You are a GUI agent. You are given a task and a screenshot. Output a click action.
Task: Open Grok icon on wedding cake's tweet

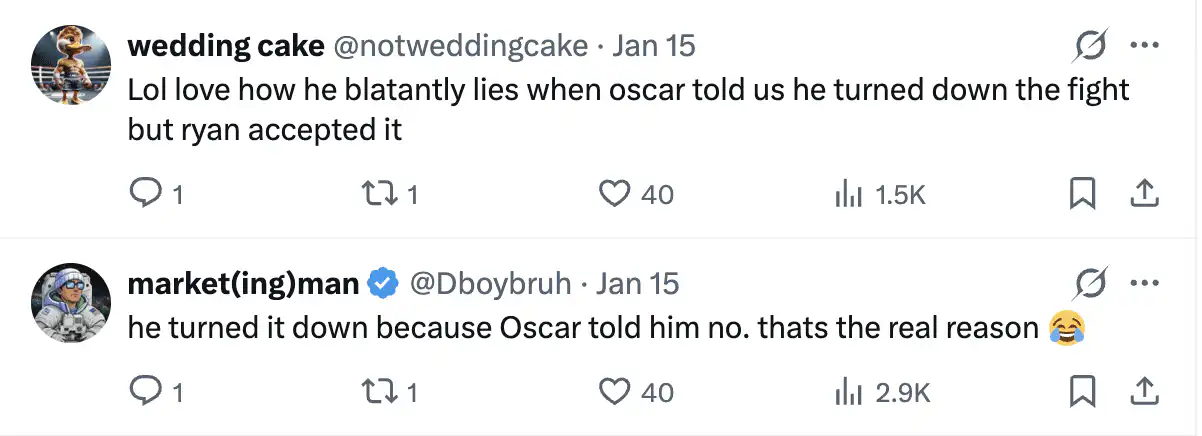pyautogui.click(x=1091, y=46)
